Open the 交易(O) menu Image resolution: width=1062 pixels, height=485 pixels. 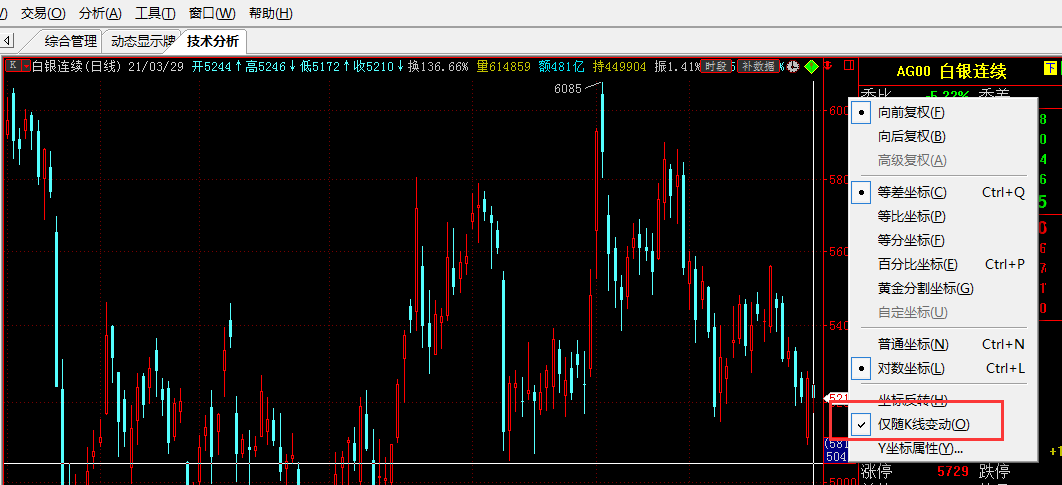point(43,13)
